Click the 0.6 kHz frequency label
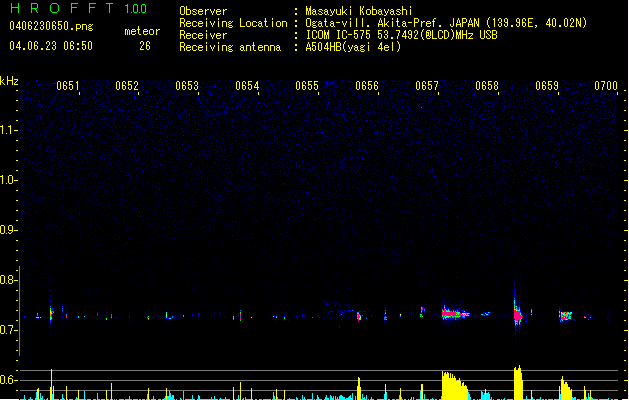Image resolution: width=629 pixels, height=400 pixels. tap(7, 380)
